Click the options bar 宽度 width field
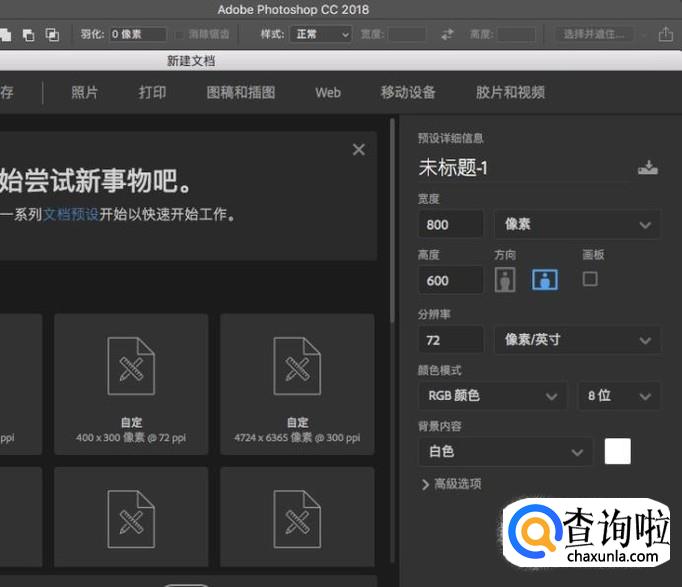The height and width of the screenshot is (587, 682). [407, 34]
